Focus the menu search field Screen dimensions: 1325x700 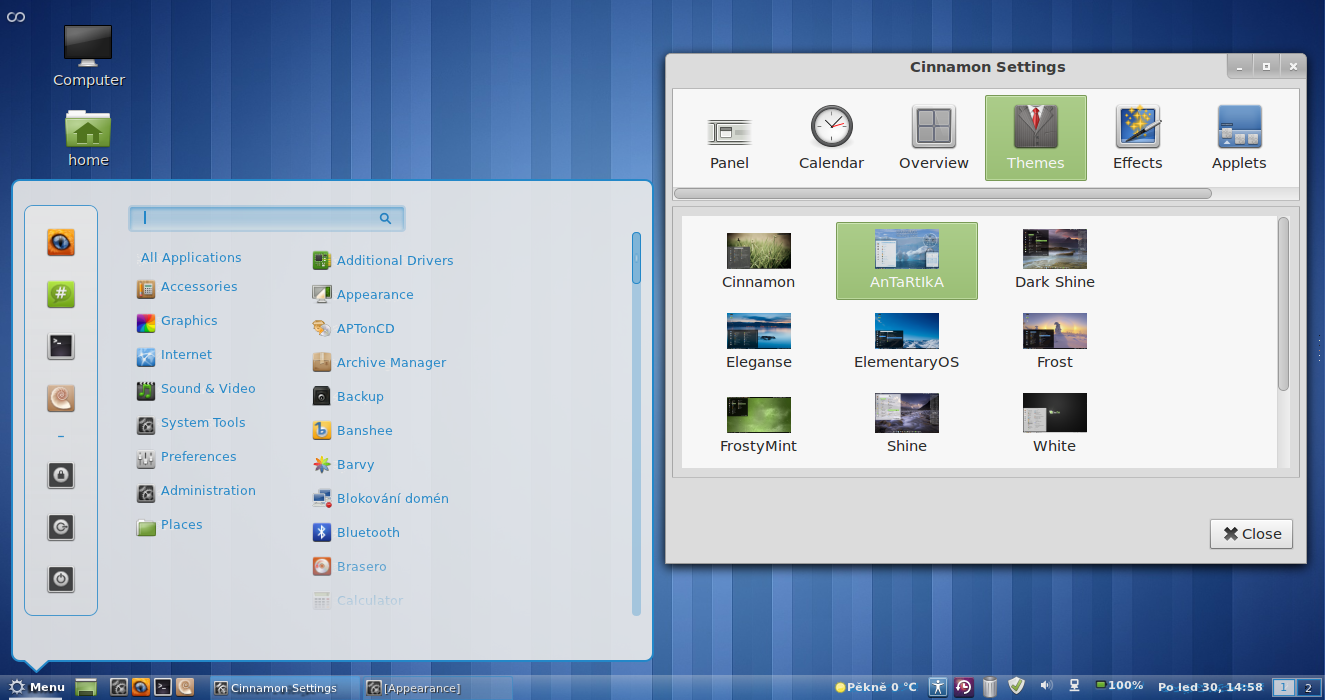(x=266, y=218)
